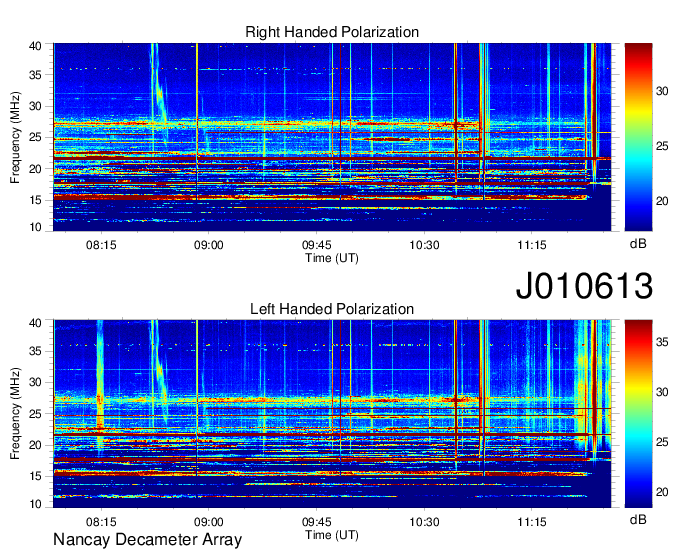The height and width of the screenshot is (552, 680).
Task: Click the 25 frequency tick on the bottom plot
Action: (35, 414)
